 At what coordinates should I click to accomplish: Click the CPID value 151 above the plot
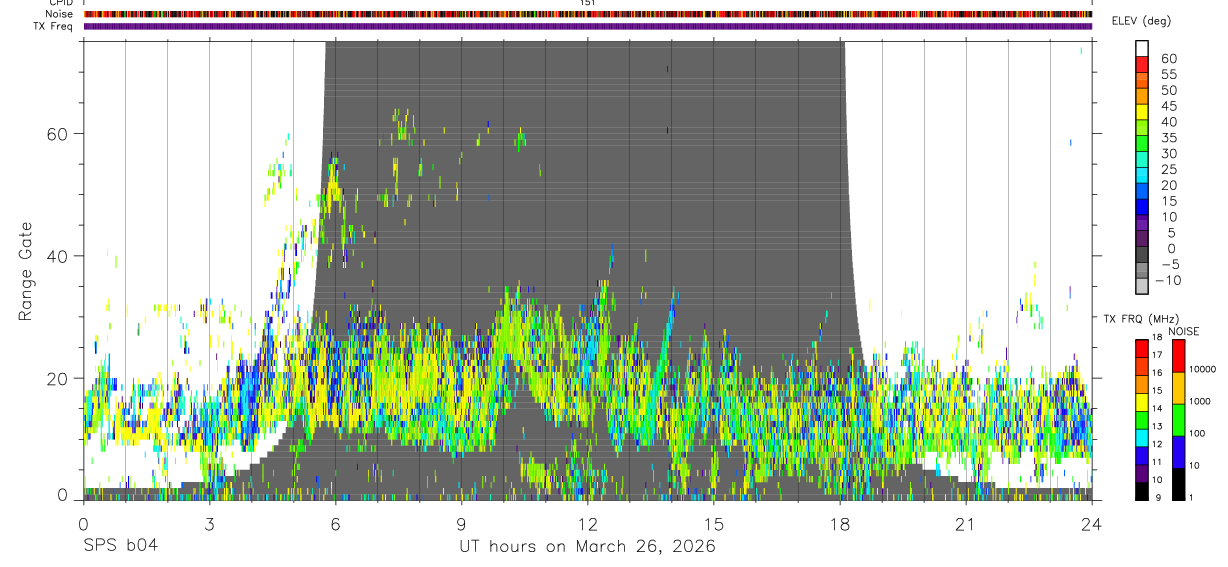click(x=587, y=3)
